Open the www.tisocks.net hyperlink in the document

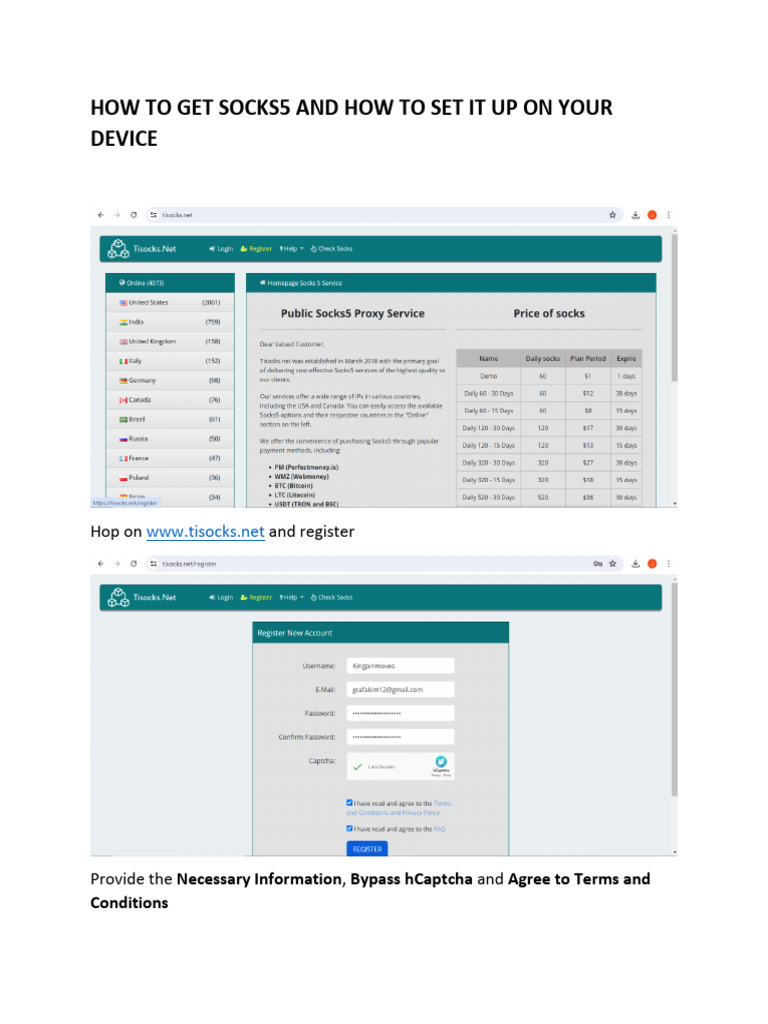click(205, 532)
